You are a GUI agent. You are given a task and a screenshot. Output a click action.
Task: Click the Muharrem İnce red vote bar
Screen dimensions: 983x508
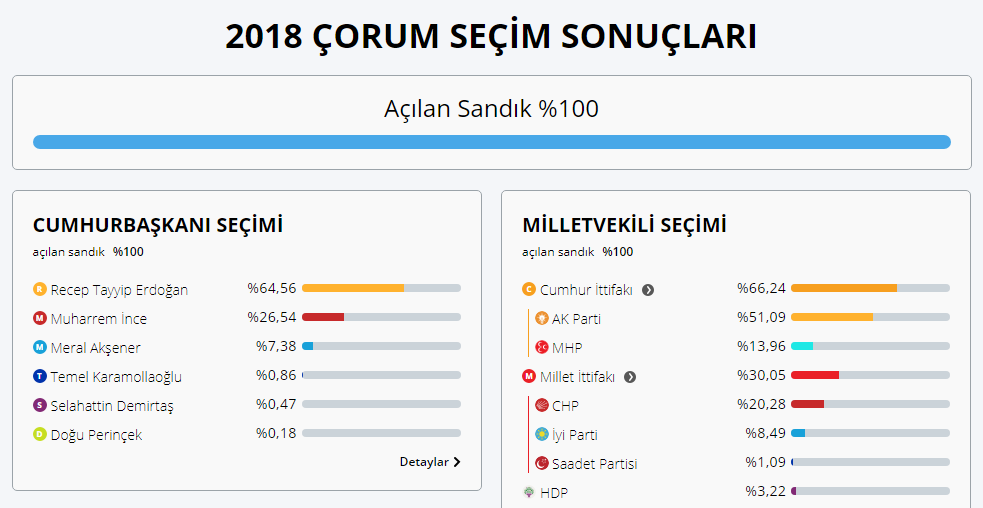pyautogui.click(x=323, y=317)
